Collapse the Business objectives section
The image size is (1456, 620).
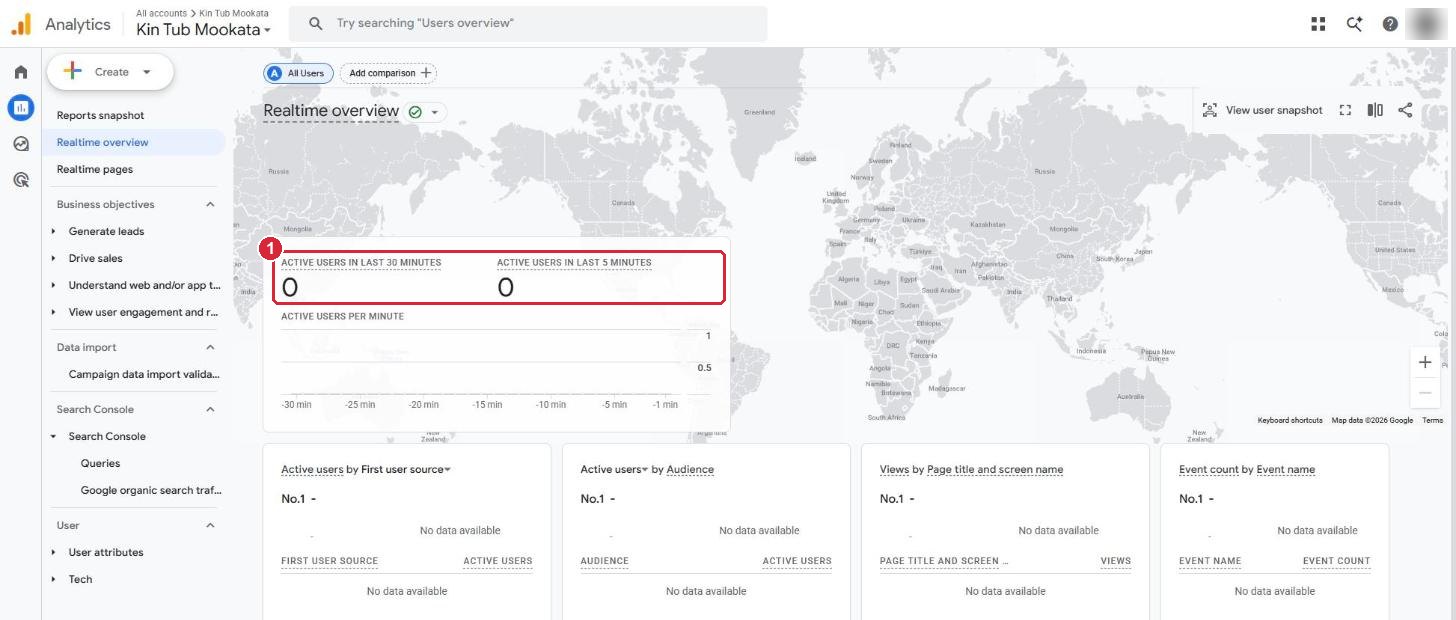[210, 204]
